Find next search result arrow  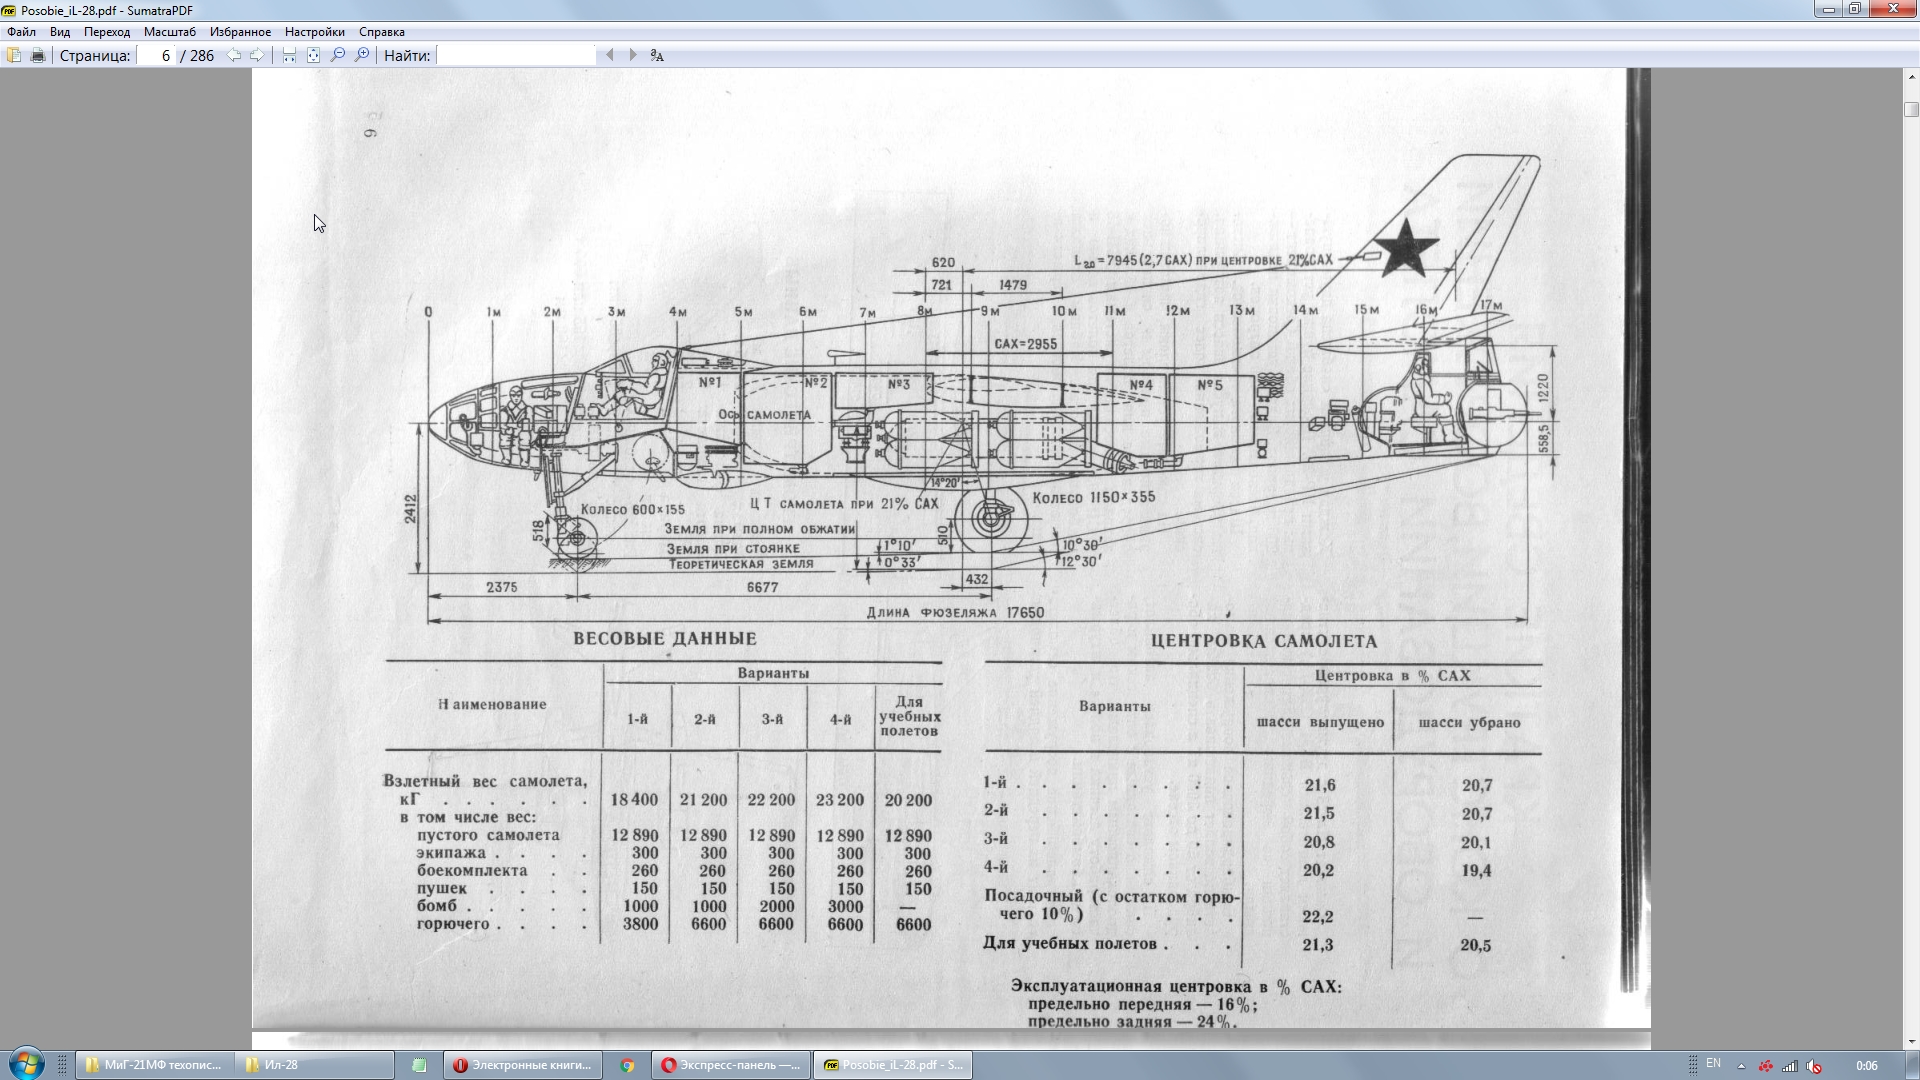pyautogui.click(x=632, y=56)
